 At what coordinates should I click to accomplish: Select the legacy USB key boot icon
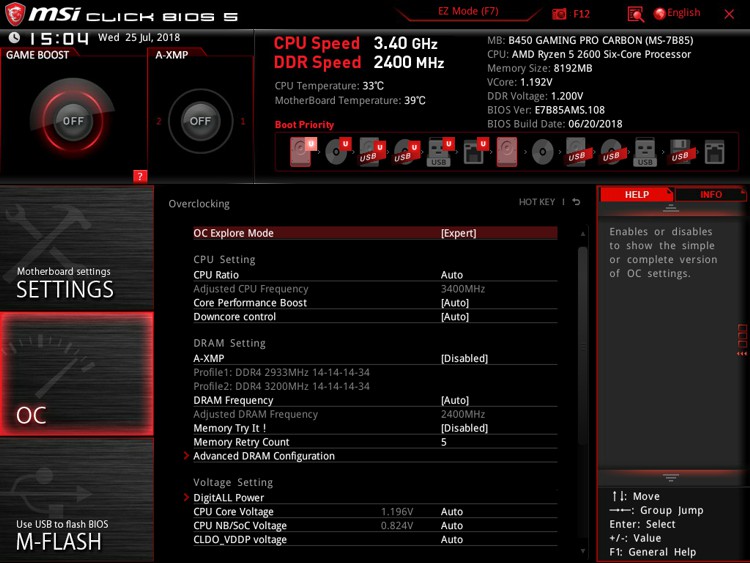(x=645, y=152)
